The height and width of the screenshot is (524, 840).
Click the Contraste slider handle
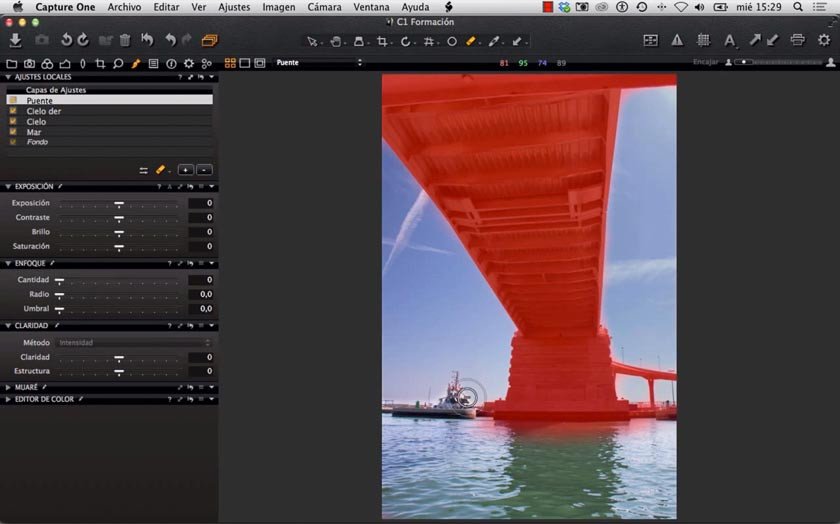pos(119,217)
